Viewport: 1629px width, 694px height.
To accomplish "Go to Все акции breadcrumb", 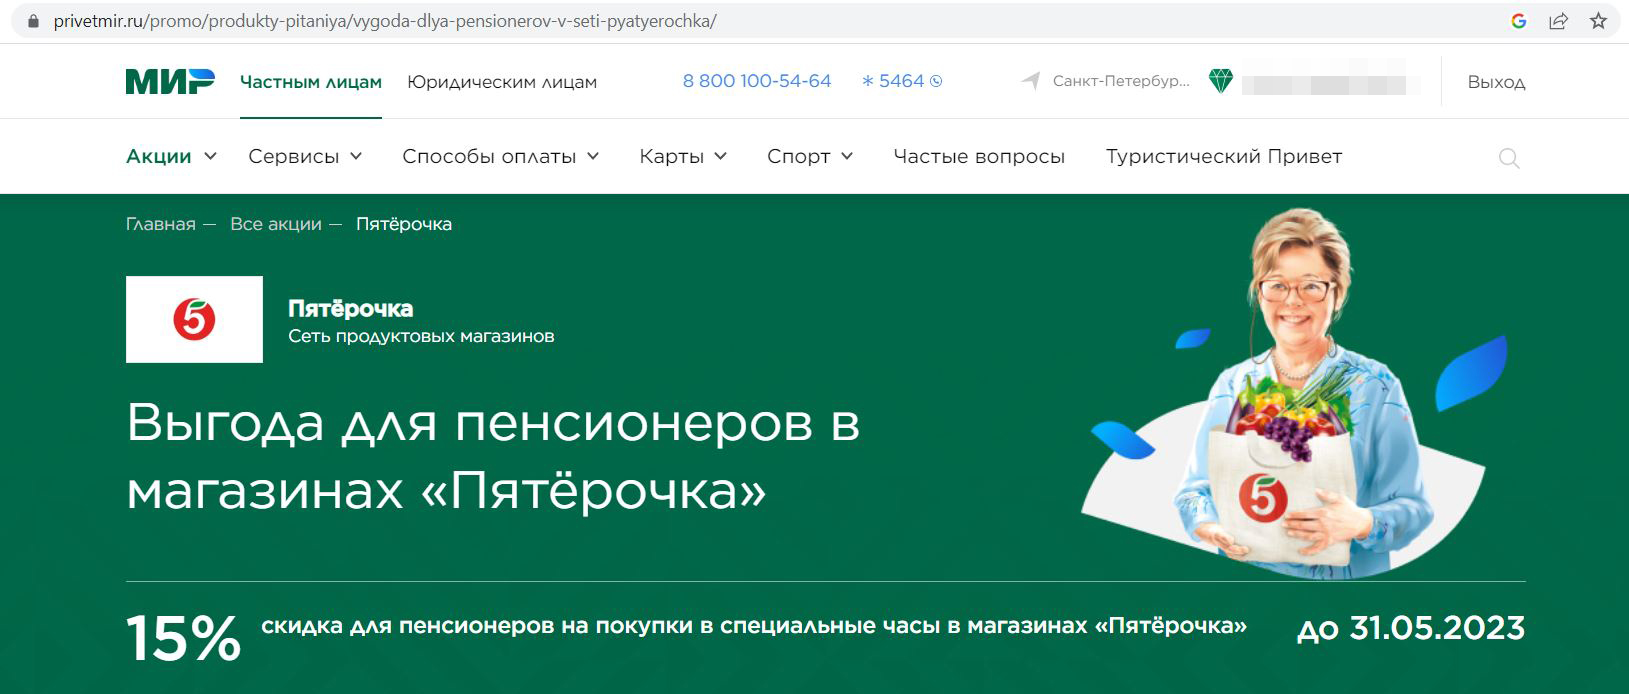I will pyautogui.click(x=276, y=224).
